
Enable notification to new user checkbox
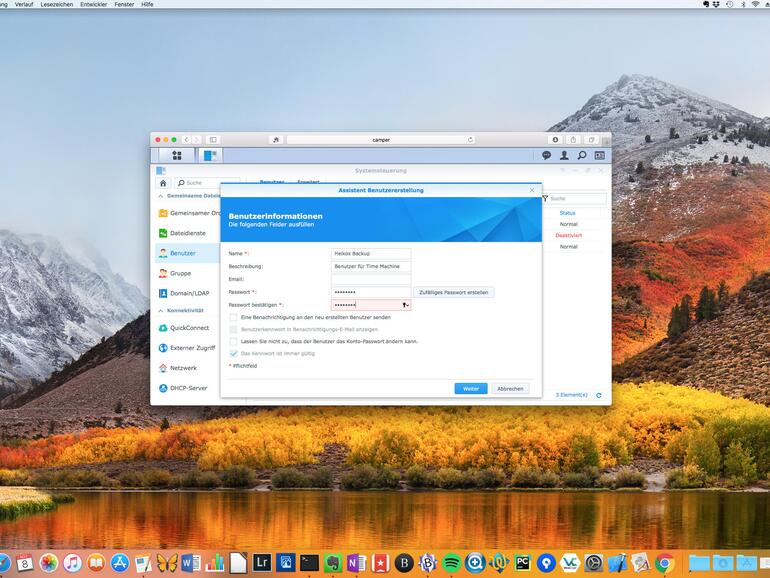tap(233, 317)
